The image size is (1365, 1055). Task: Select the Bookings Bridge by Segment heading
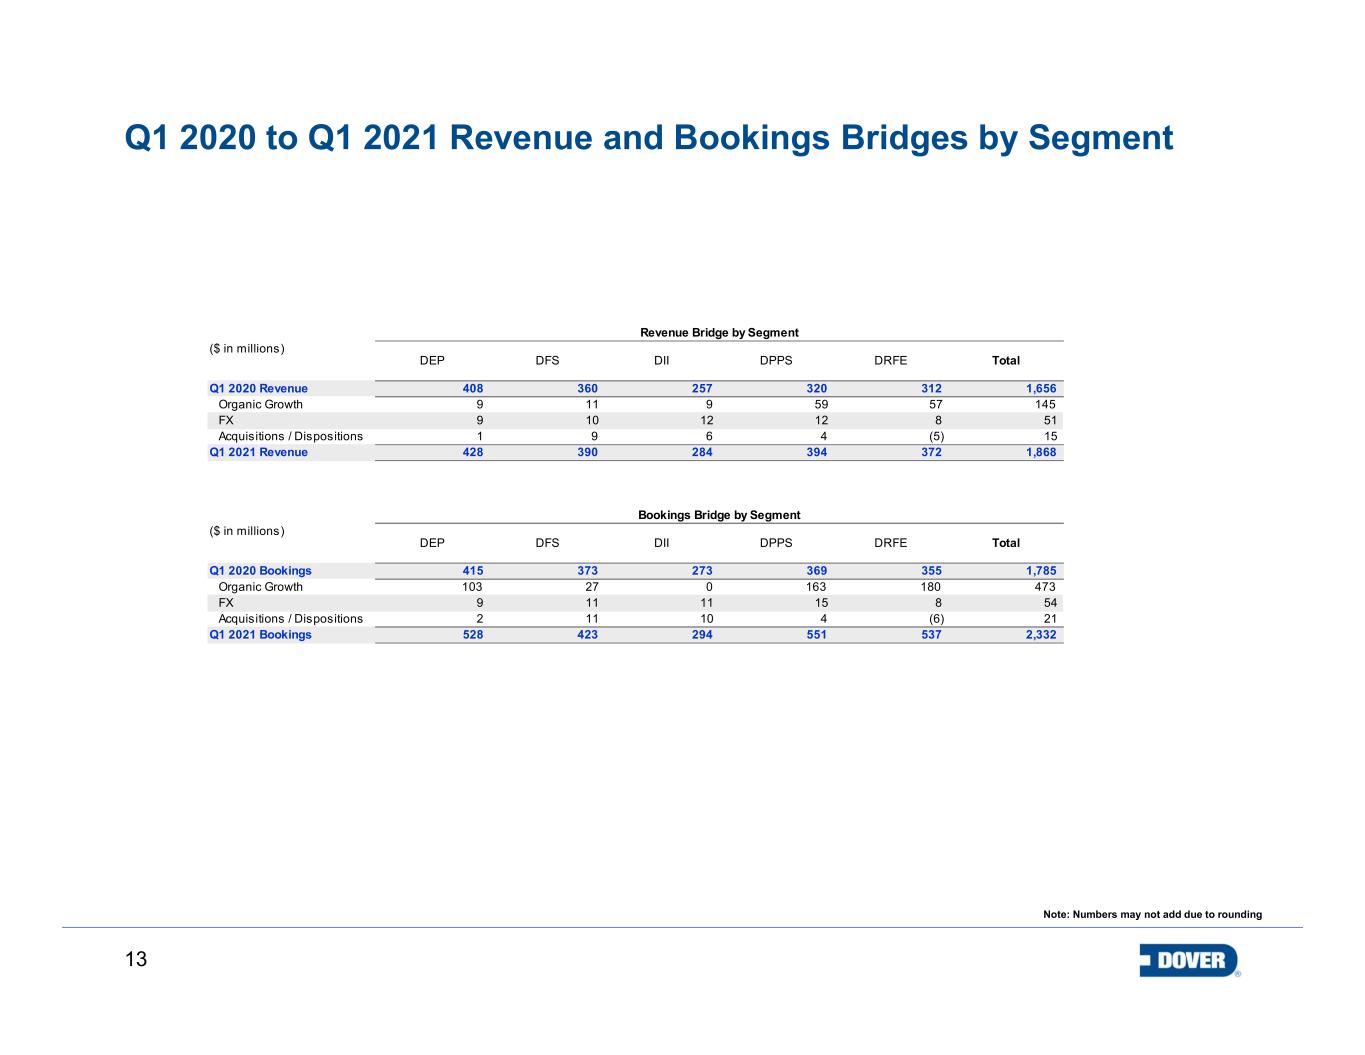(x=719, y=515)
